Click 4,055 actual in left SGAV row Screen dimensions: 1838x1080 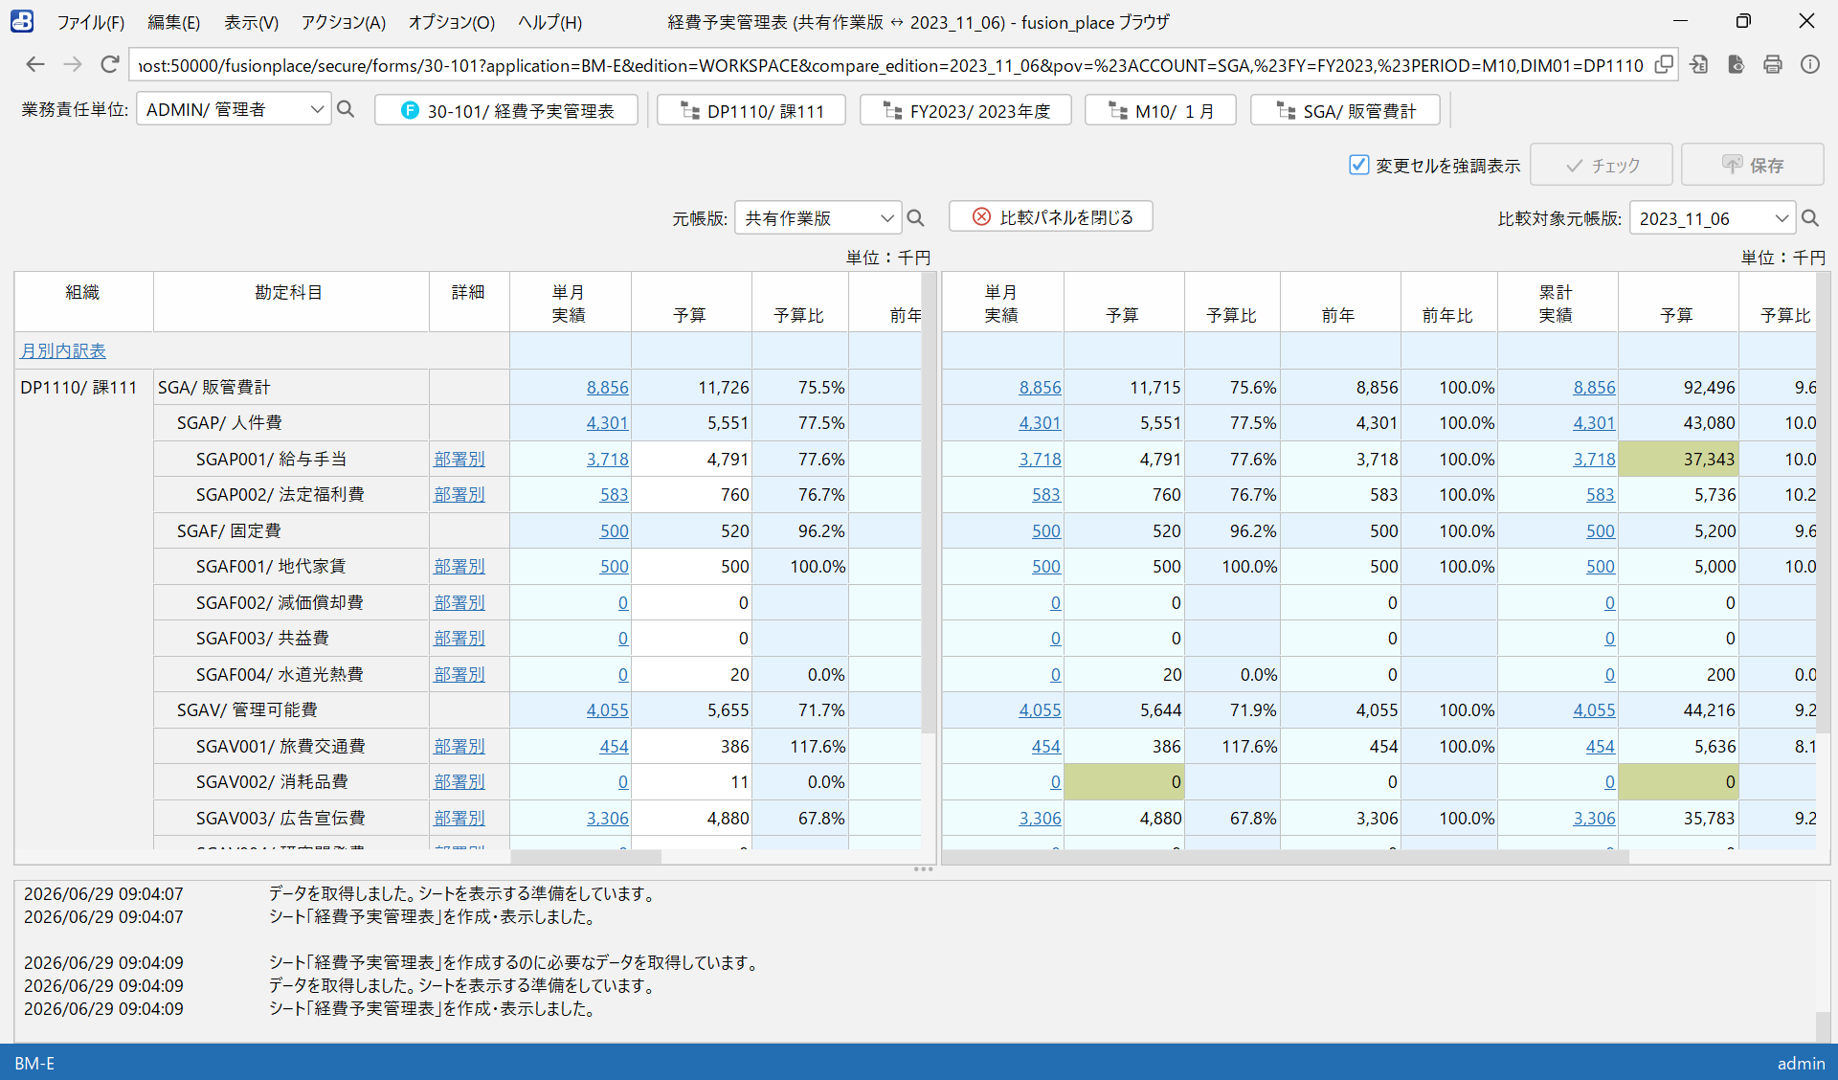pos(607,710)
